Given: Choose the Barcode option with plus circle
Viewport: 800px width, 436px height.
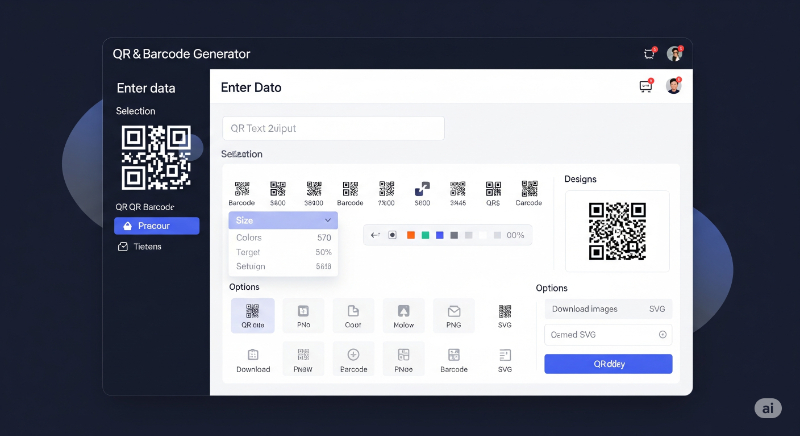Looking at the screenshot, I should point(353,360).
